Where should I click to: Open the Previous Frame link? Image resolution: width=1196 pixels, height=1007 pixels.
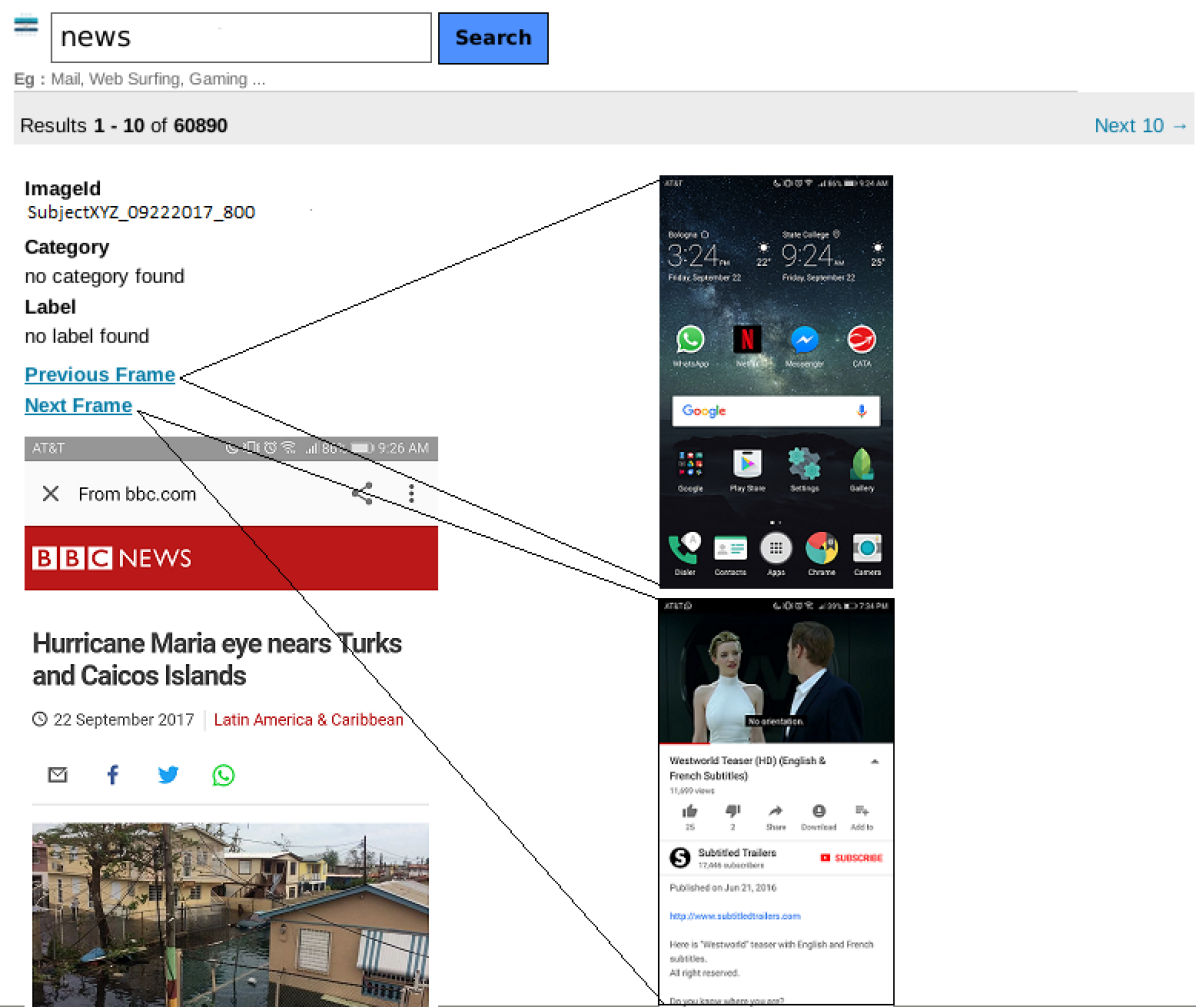coord(100,375)
